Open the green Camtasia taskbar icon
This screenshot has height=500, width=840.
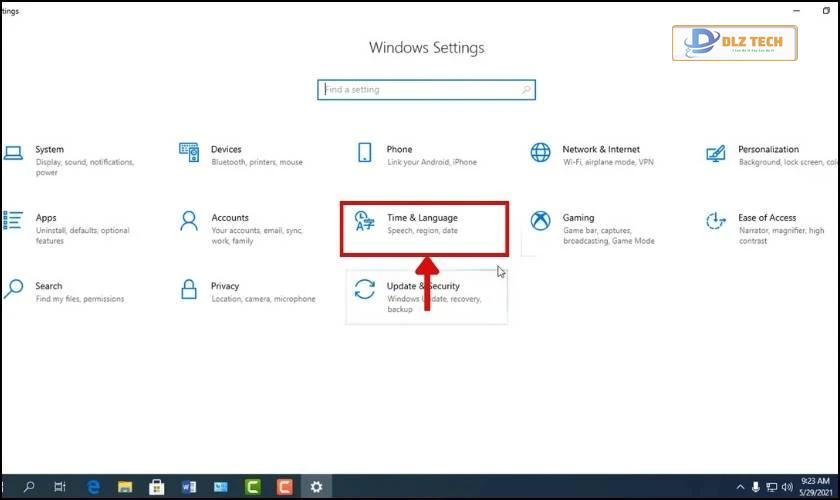253,487
